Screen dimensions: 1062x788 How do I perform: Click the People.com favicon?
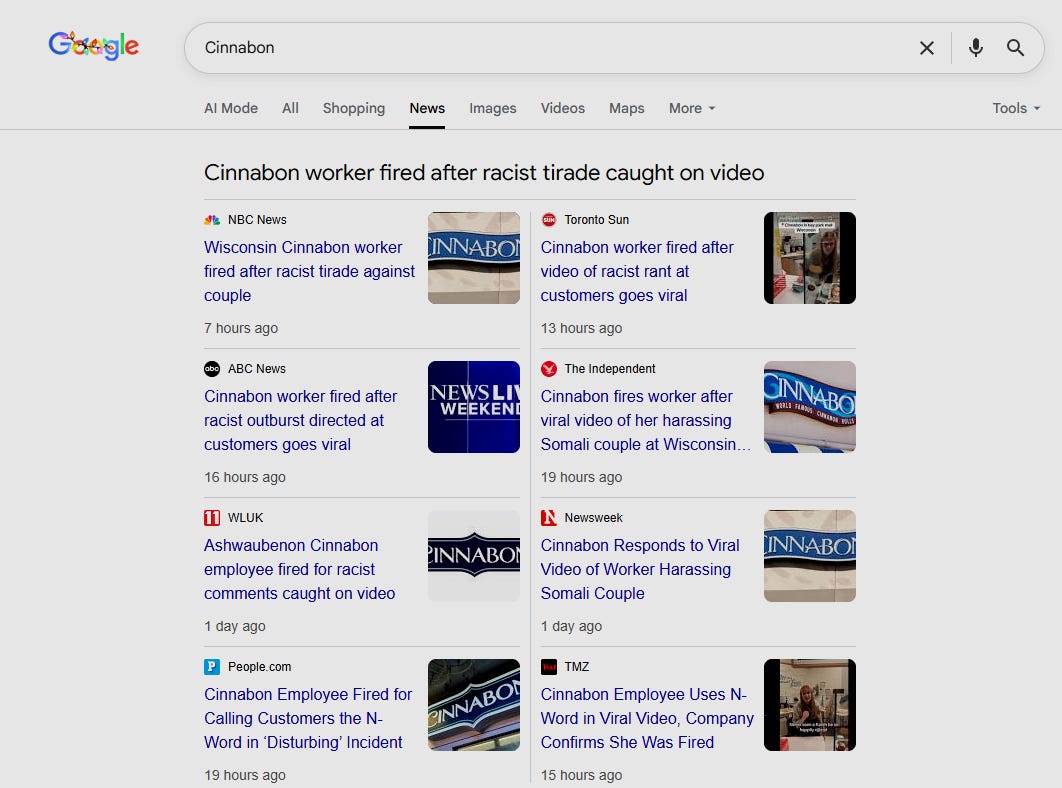212,667
